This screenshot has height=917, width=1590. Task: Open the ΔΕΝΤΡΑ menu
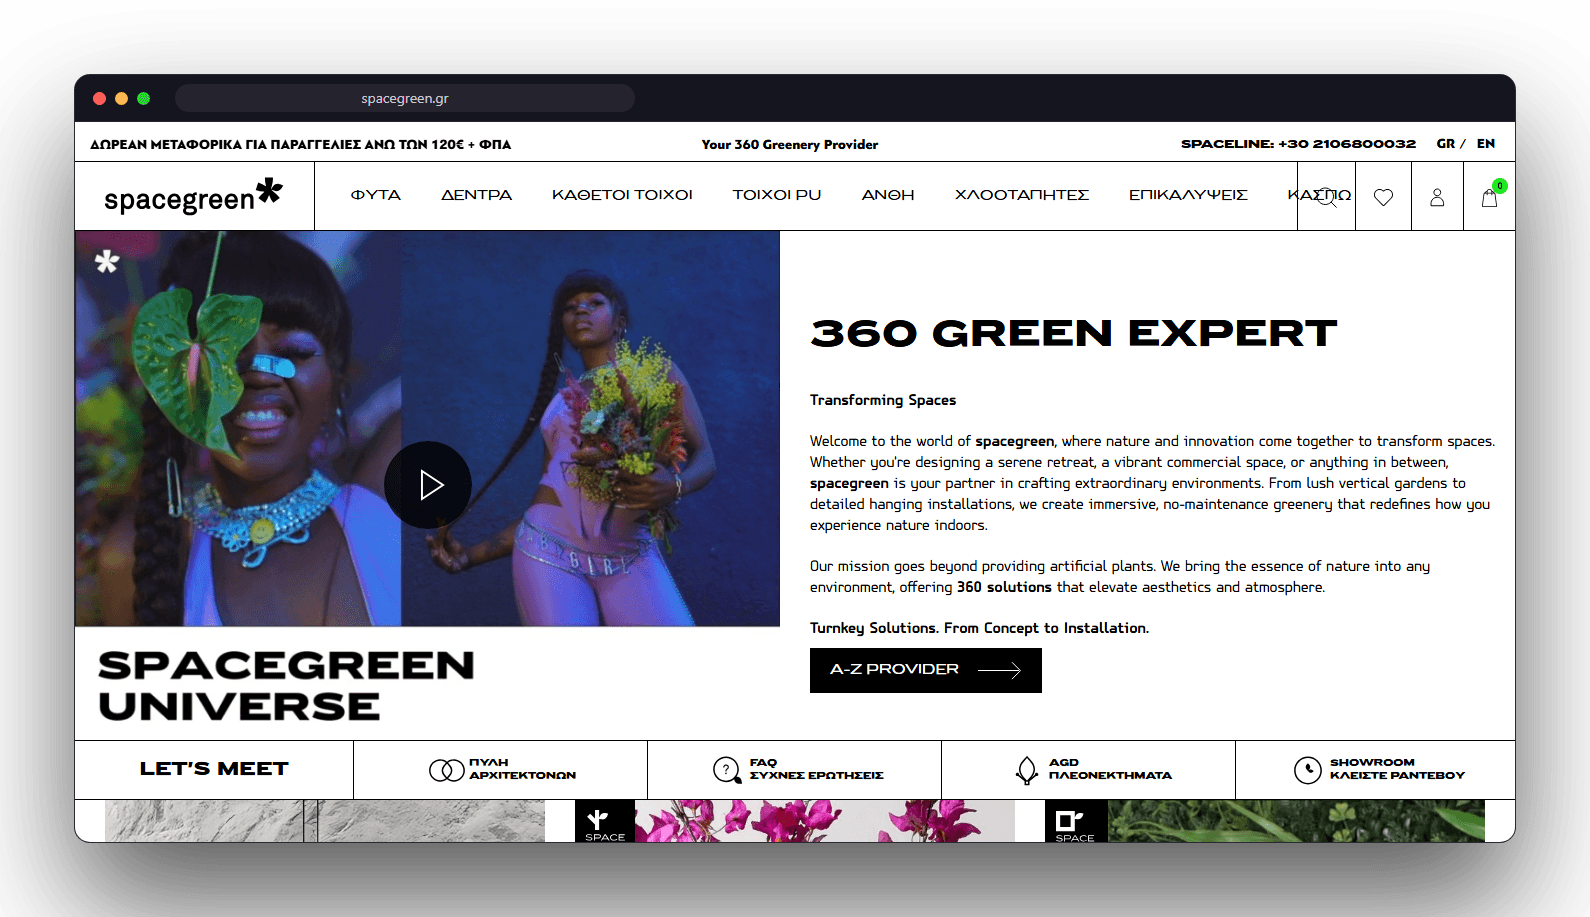[477, 195]
